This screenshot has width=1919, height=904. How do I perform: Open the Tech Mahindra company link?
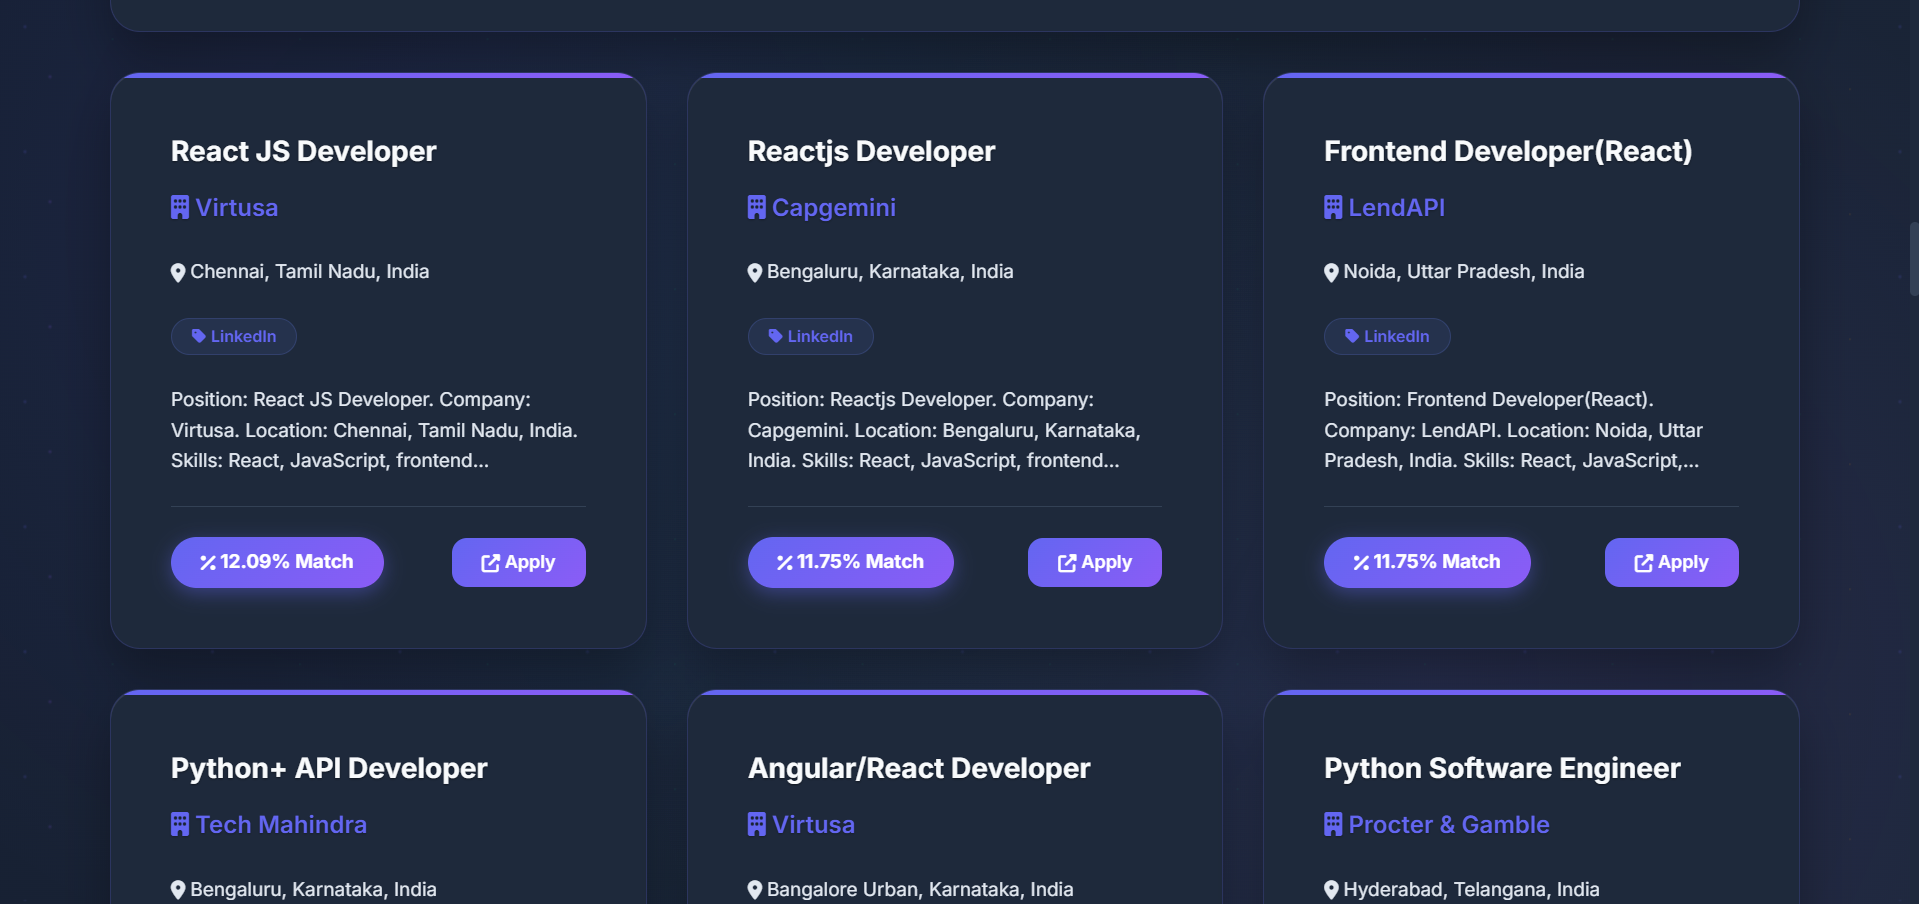pyautogui.click(x=281, y=824)
